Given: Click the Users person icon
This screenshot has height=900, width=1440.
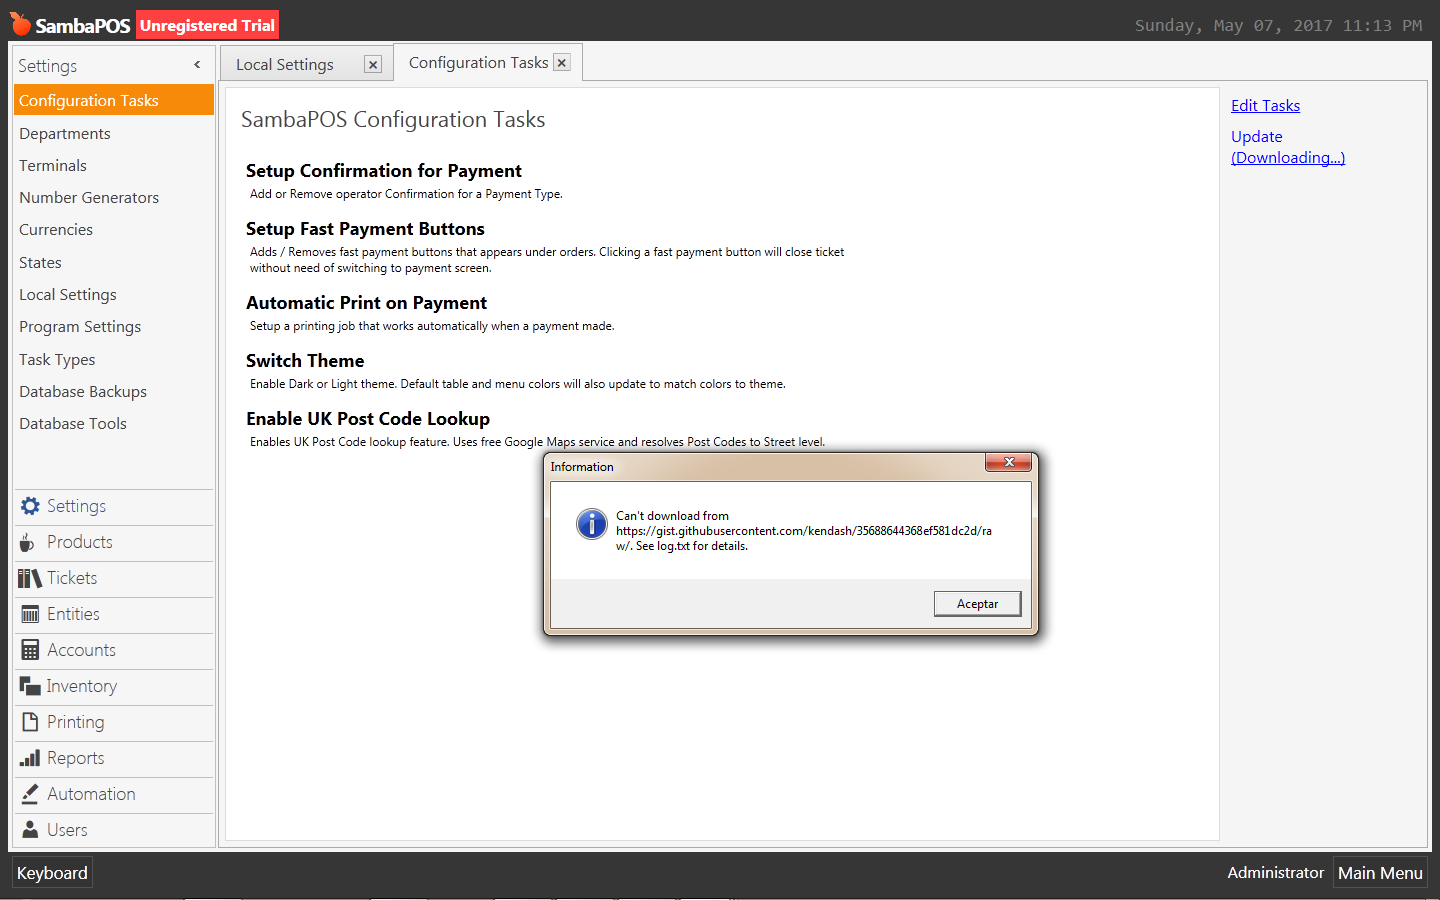Looking at the screenshot, I should click(x=30, y=830).
